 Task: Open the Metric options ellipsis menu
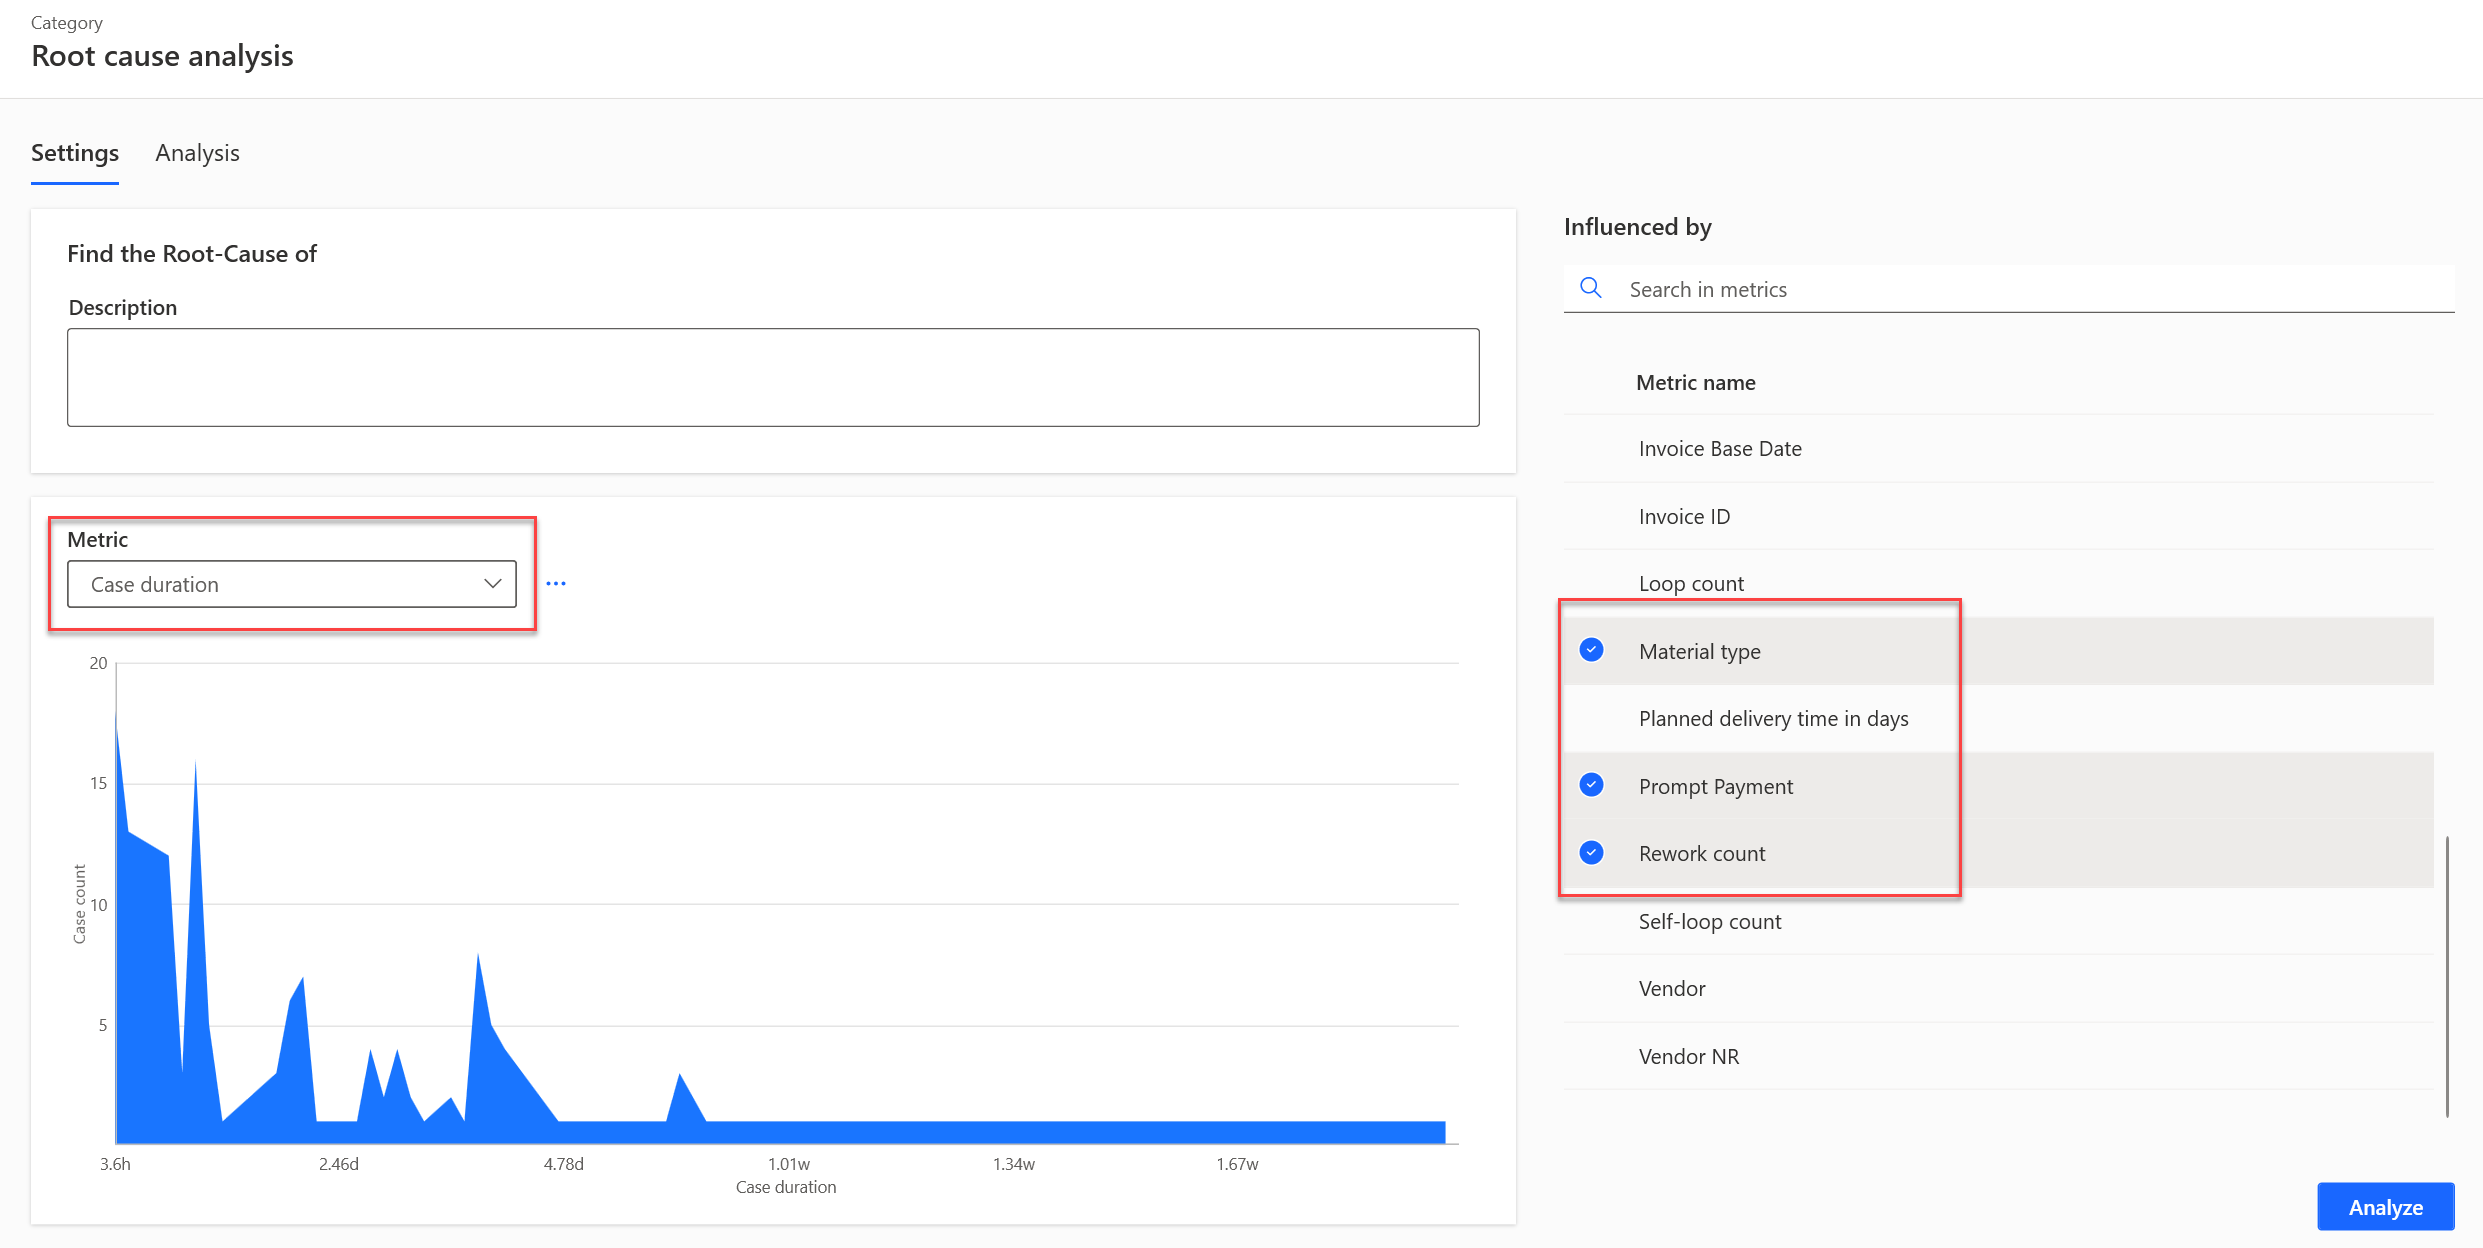pos(557,583)
